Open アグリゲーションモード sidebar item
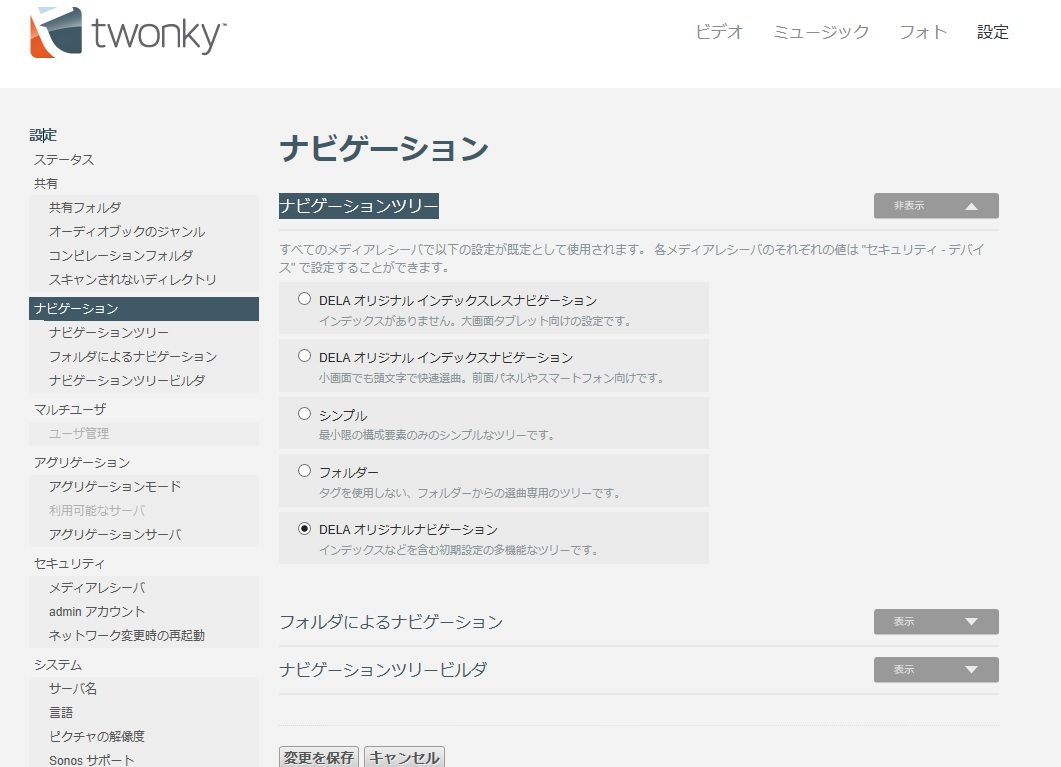The width and height of the screenshot is (1061, 767). (x=115, y=486)
